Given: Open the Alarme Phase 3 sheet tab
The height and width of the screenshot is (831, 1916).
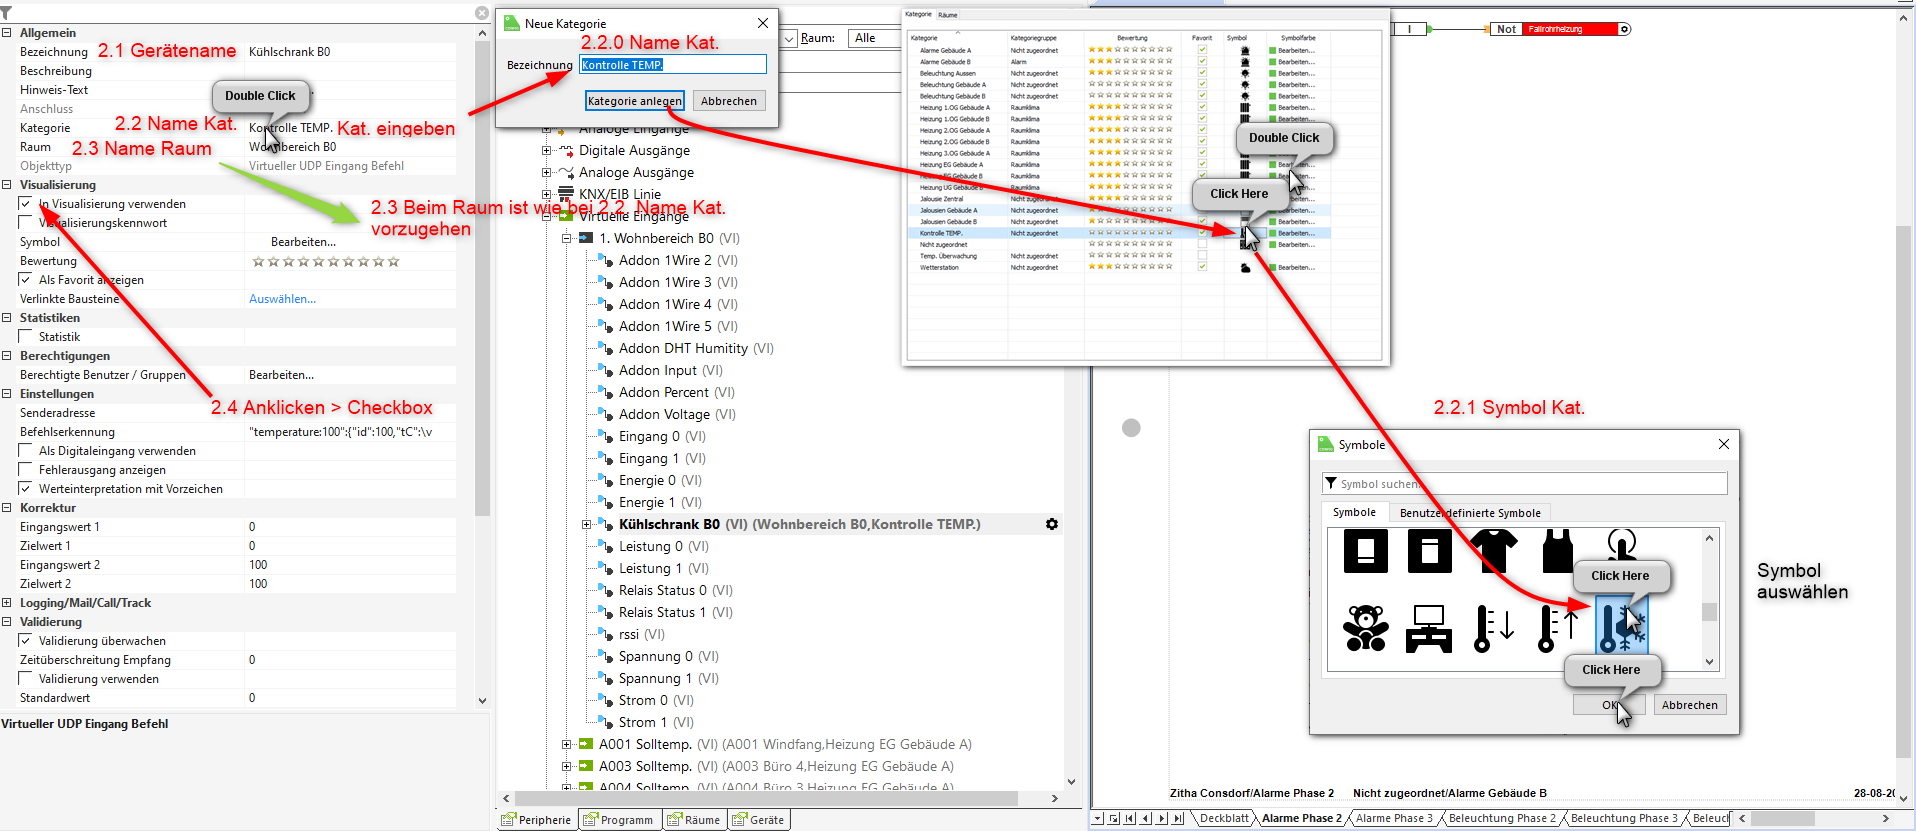Looking at the screenshot, I should (1394, 818).
